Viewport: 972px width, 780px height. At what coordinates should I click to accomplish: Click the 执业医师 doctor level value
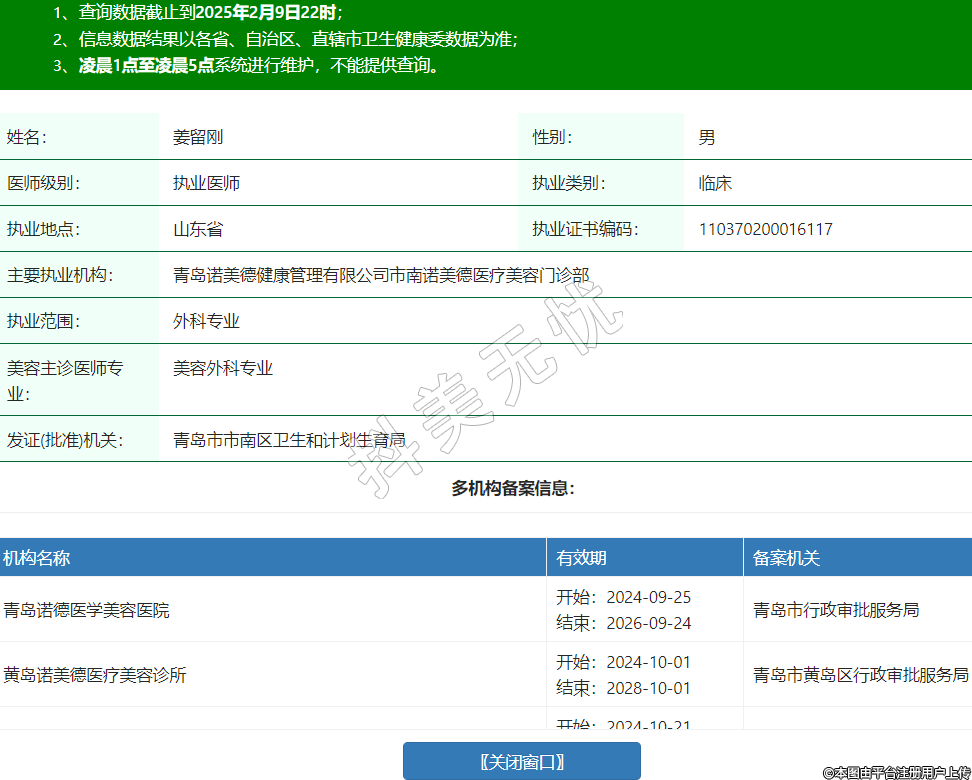tap(206, 184)
